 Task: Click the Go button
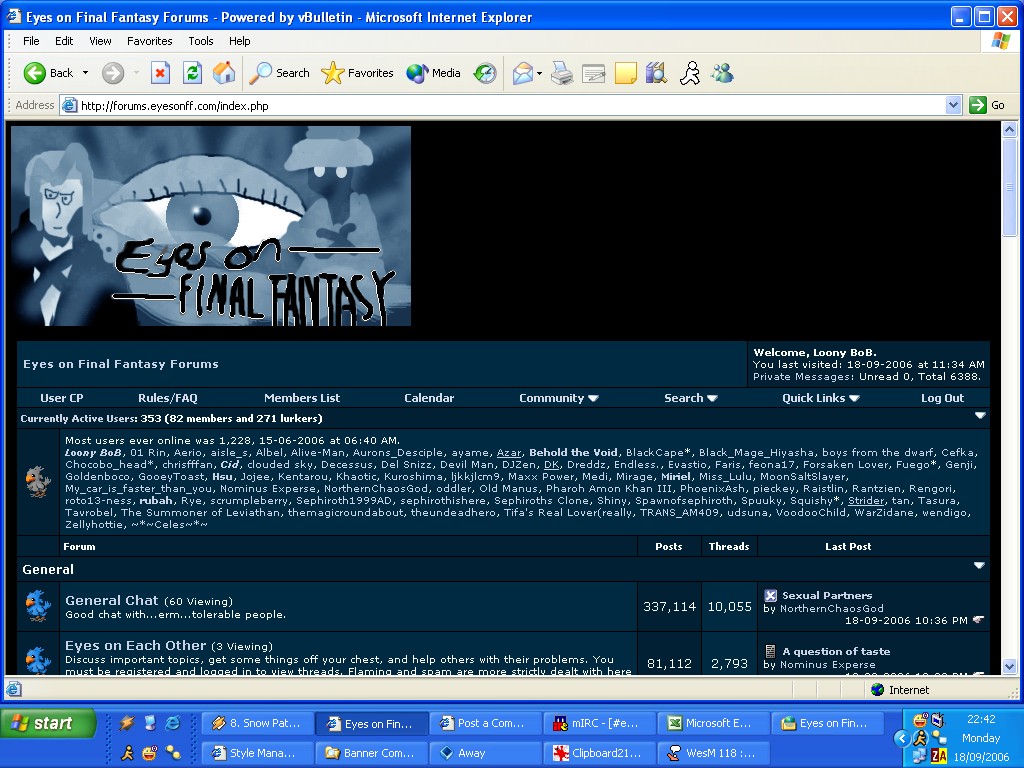[987, 105]
